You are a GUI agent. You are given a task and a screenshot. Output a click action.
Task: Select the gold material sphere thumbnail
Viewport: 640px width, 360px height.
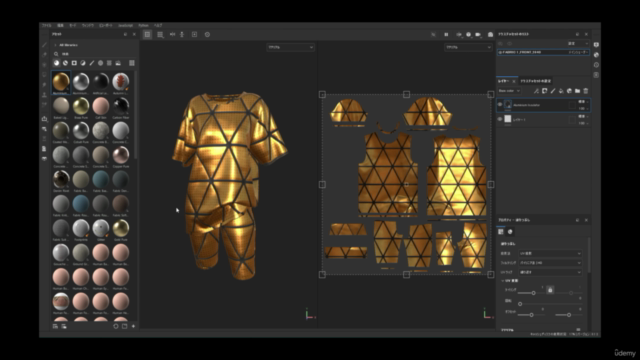[61, 81]
